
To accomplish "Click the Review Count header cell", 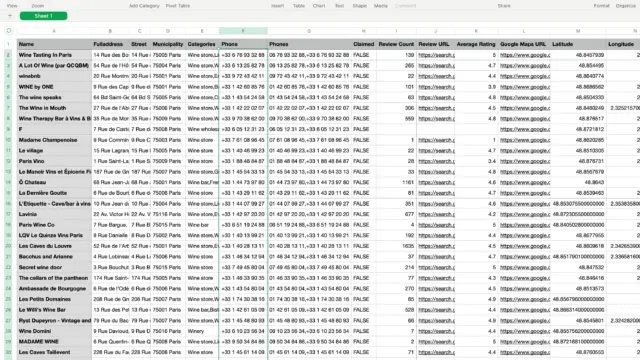I will [396, 44].
